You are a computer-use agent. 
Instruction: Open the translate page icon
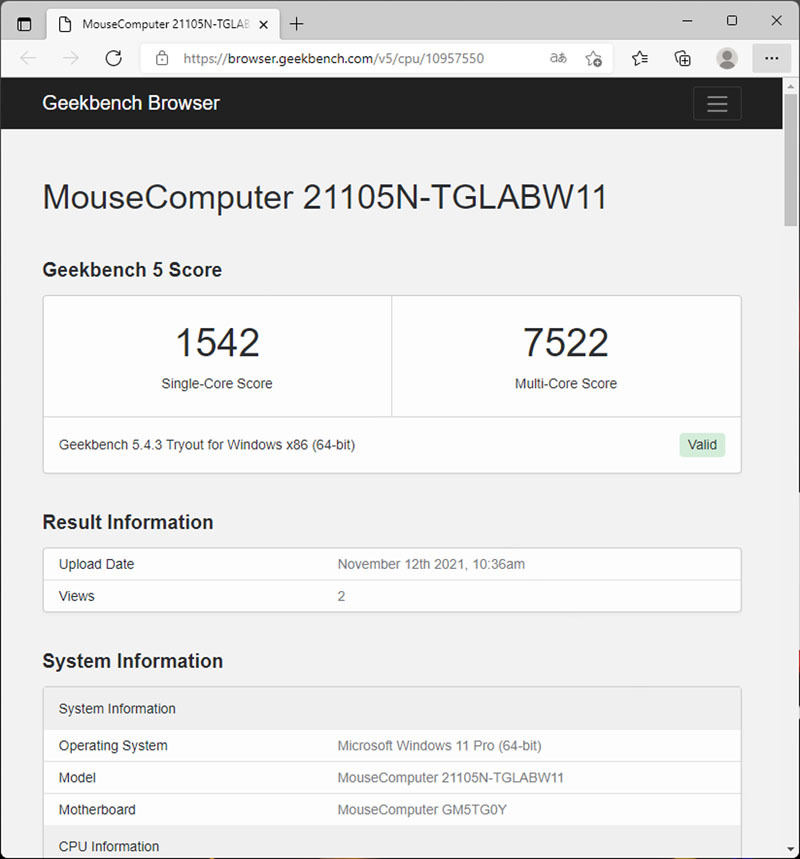coord(558,58)
